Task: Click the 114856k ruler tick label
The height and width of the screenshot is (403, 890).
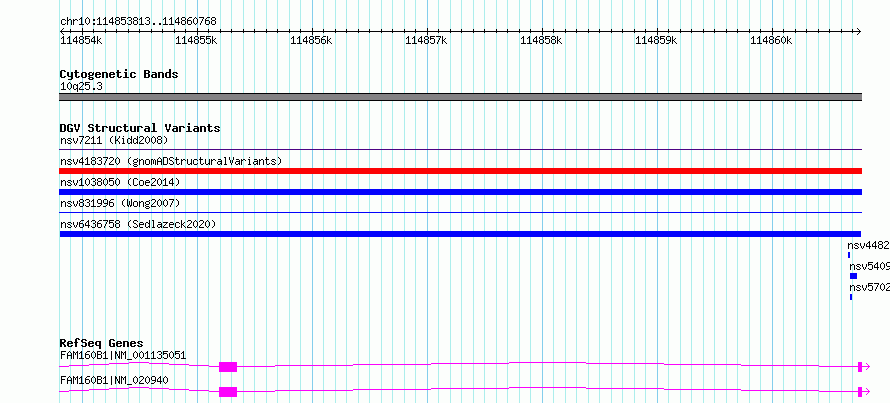Action: point(311,40)
